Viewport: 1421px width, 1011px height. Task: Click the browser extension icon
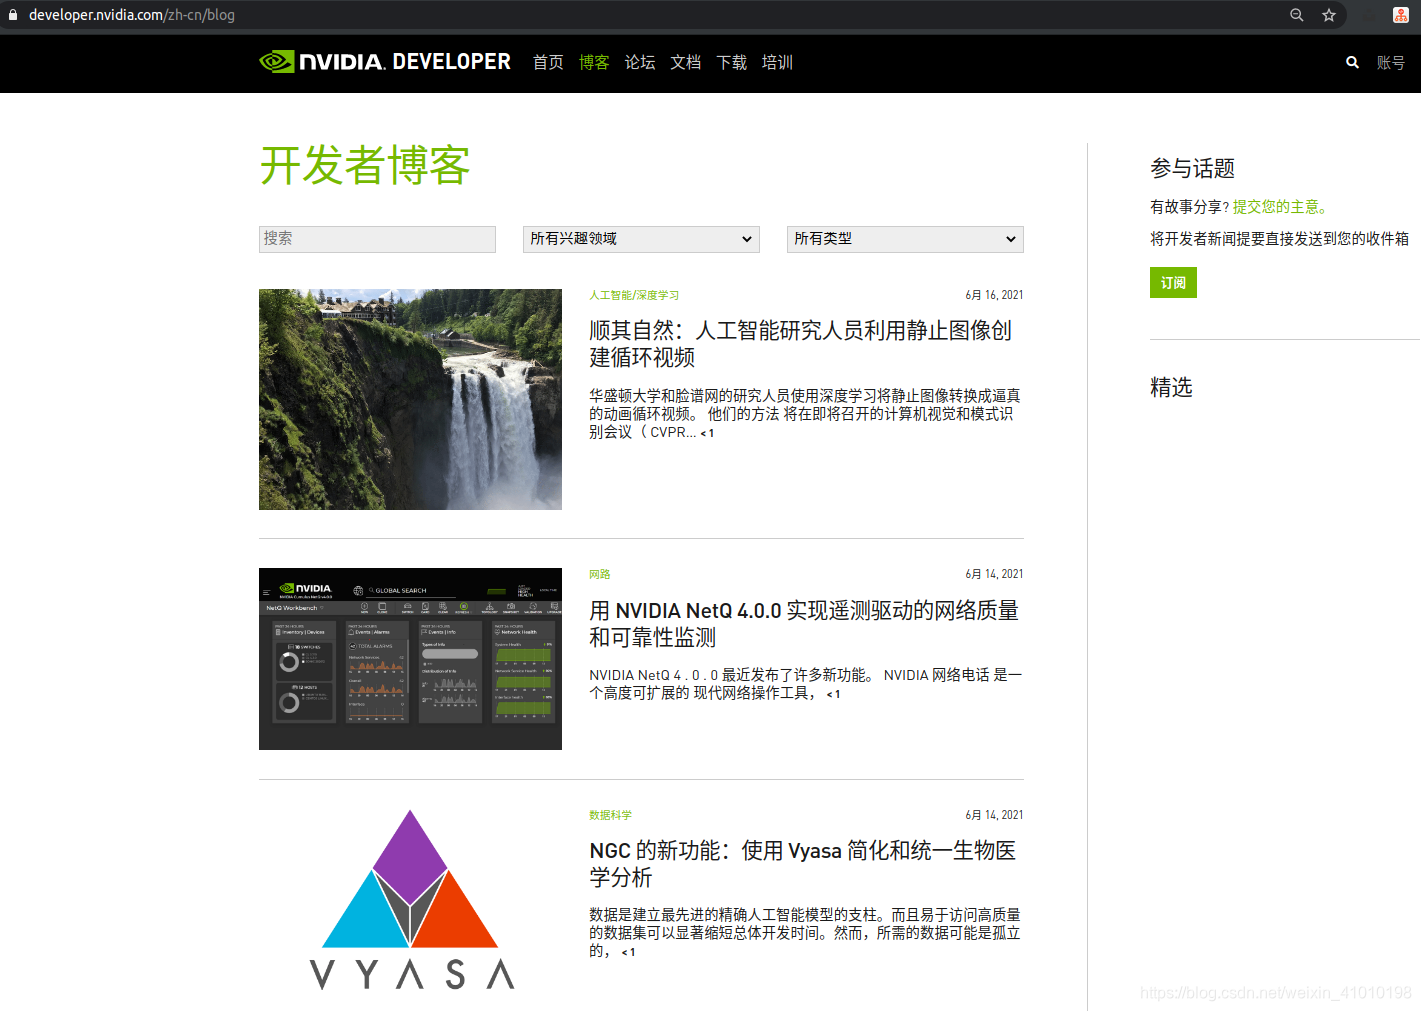click(1401, 15)
